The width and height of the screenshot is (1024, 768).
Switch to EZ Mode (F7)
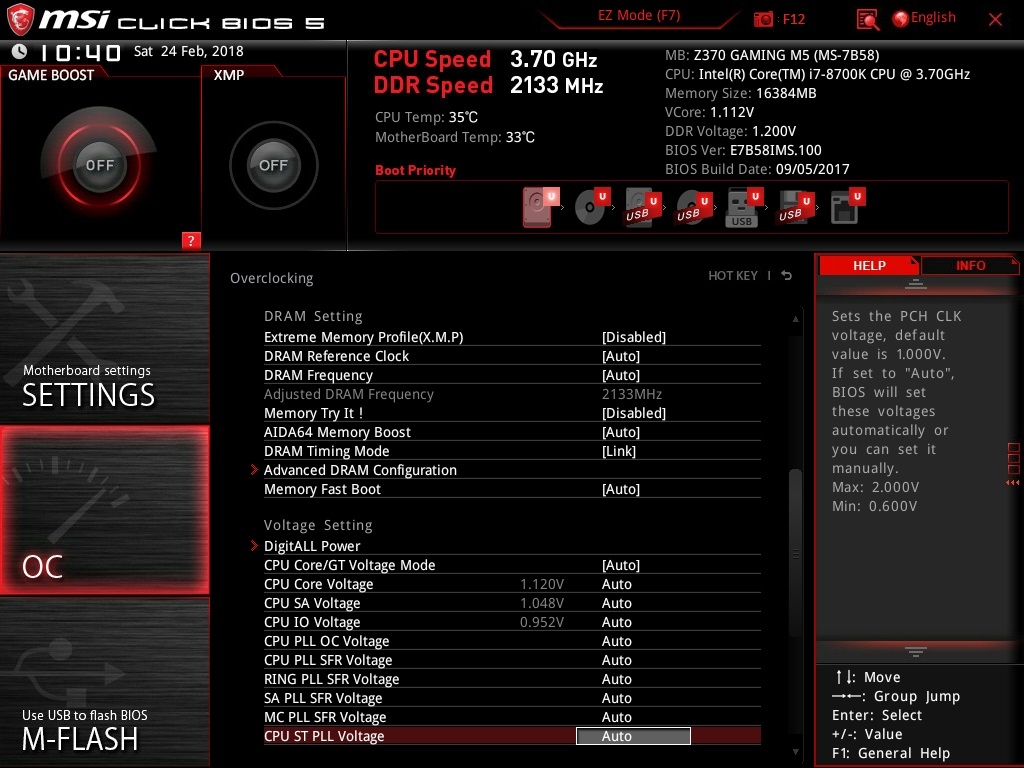(639, 16)
